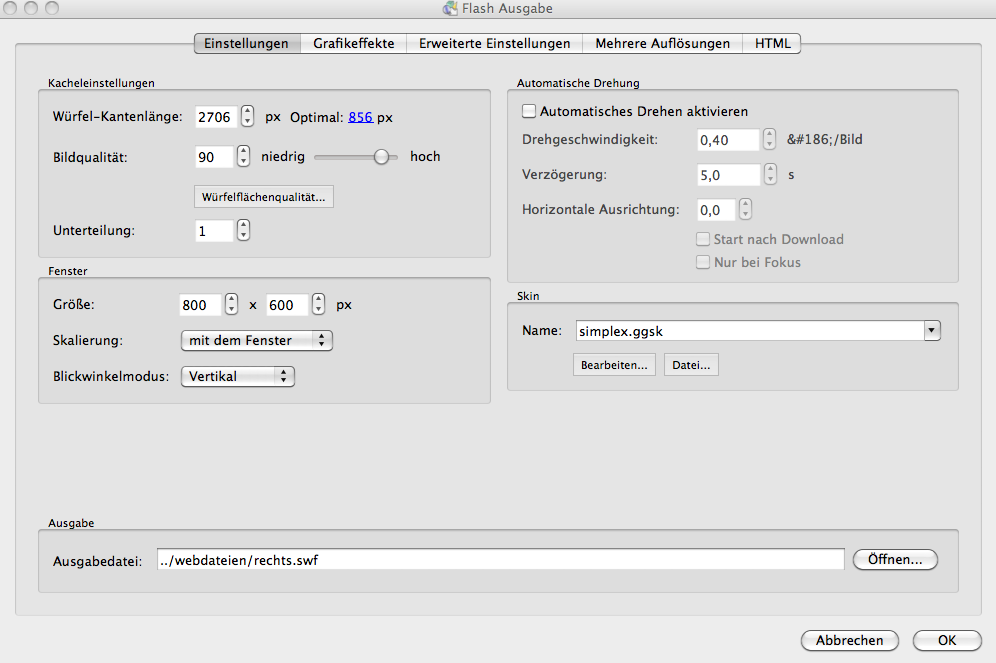Click the Horizontale Ausrichtung stepper

click(745, 210)
